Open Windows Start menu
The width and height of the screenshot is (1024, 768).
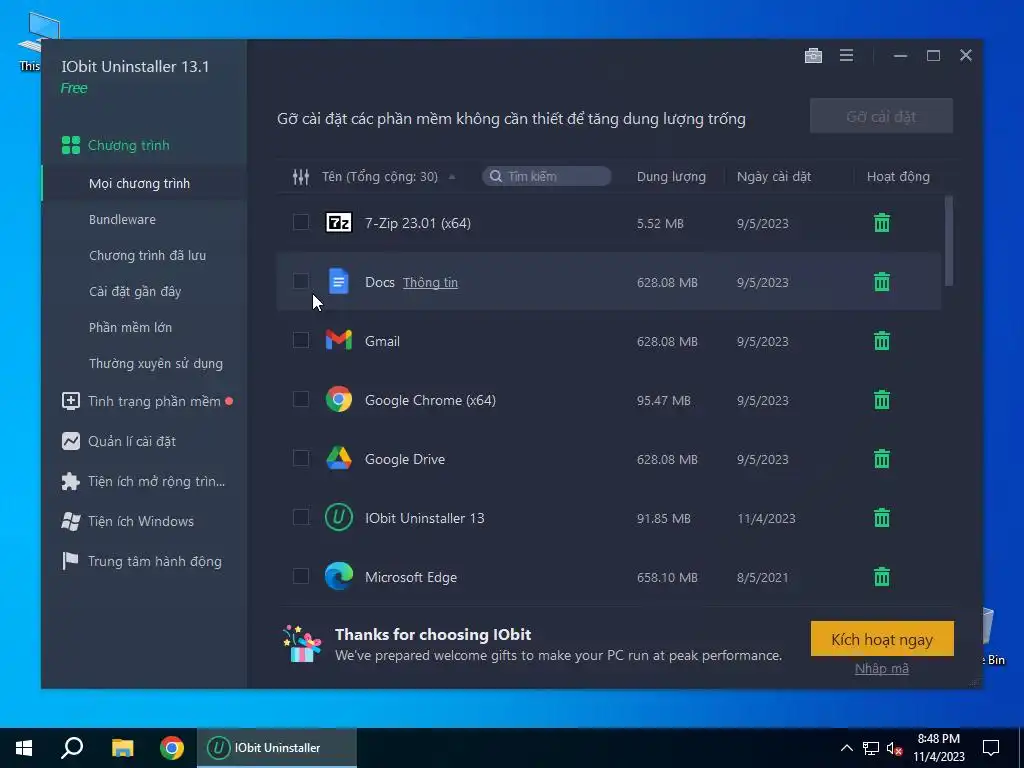[24, 748]
